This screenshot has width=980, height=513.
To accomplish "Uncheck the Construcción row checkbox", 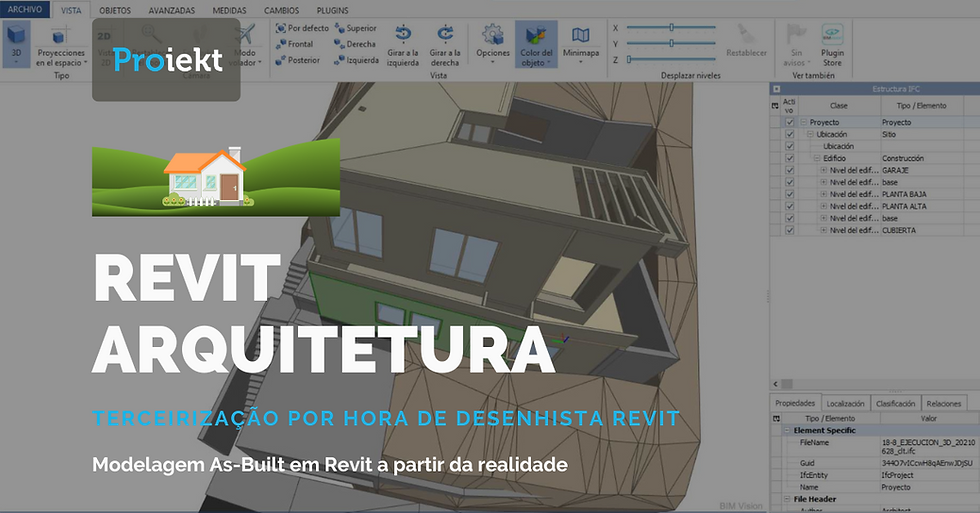I will click(789, 158).
